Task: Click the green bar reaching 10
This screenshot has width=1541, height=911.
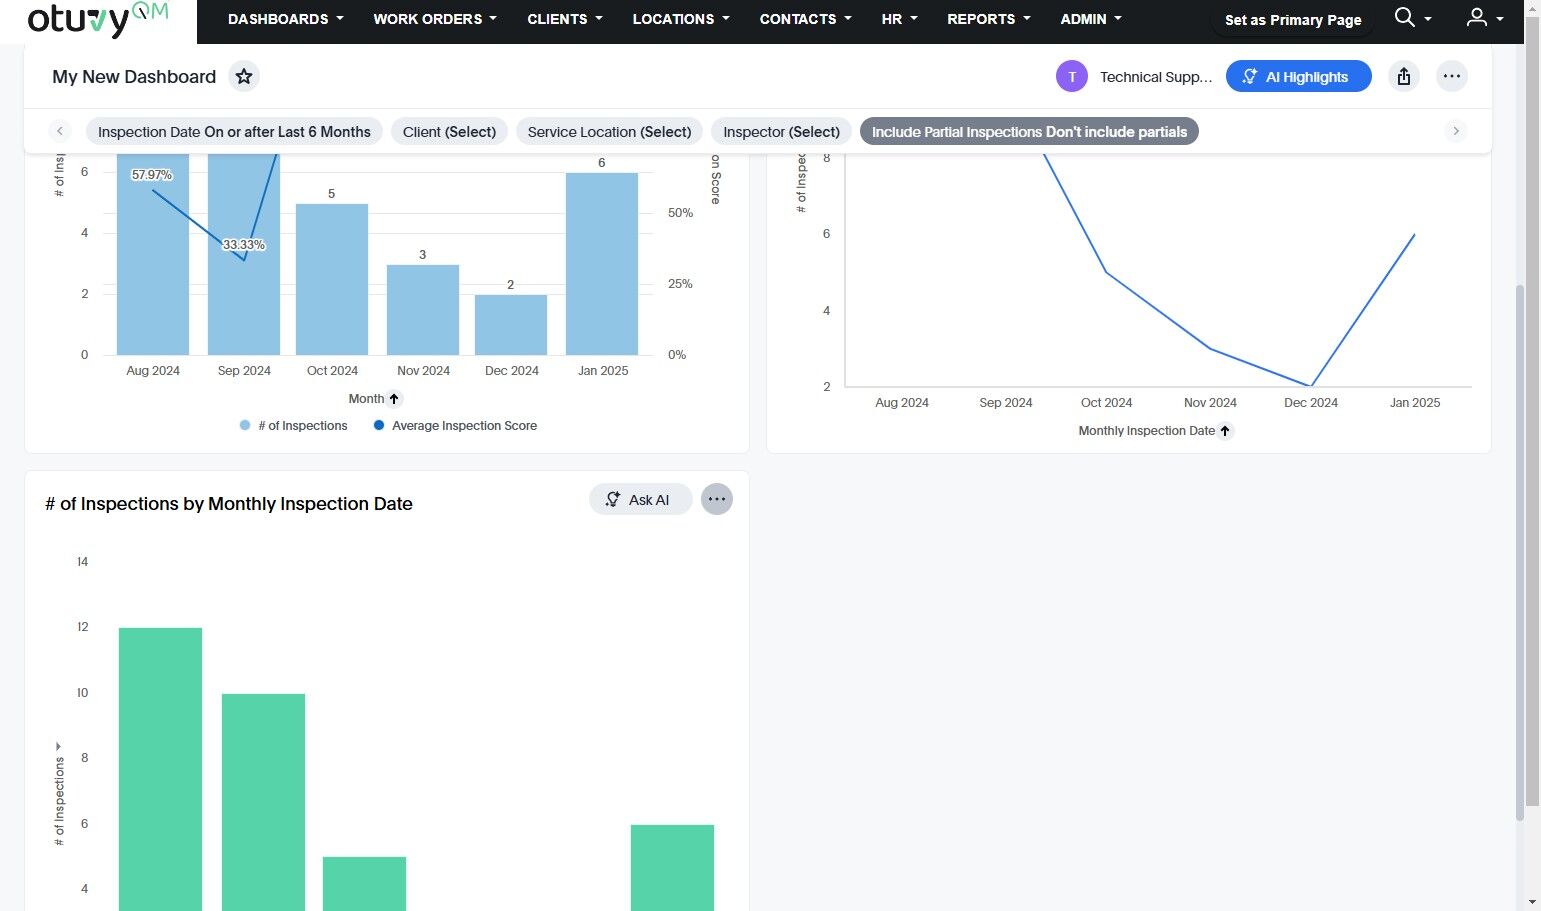Action: tap(263, 802)
